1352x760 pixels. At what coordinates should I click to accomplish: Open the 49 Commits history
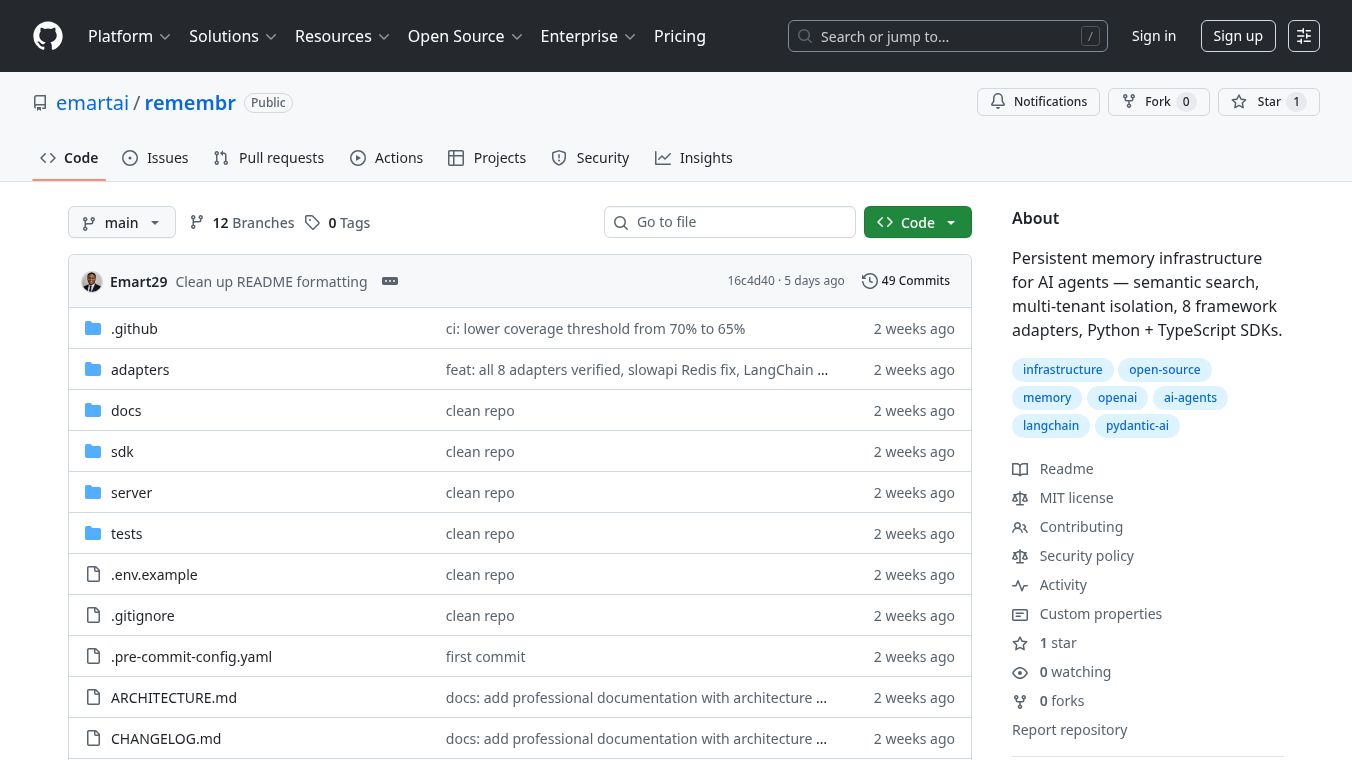point(906,281)
